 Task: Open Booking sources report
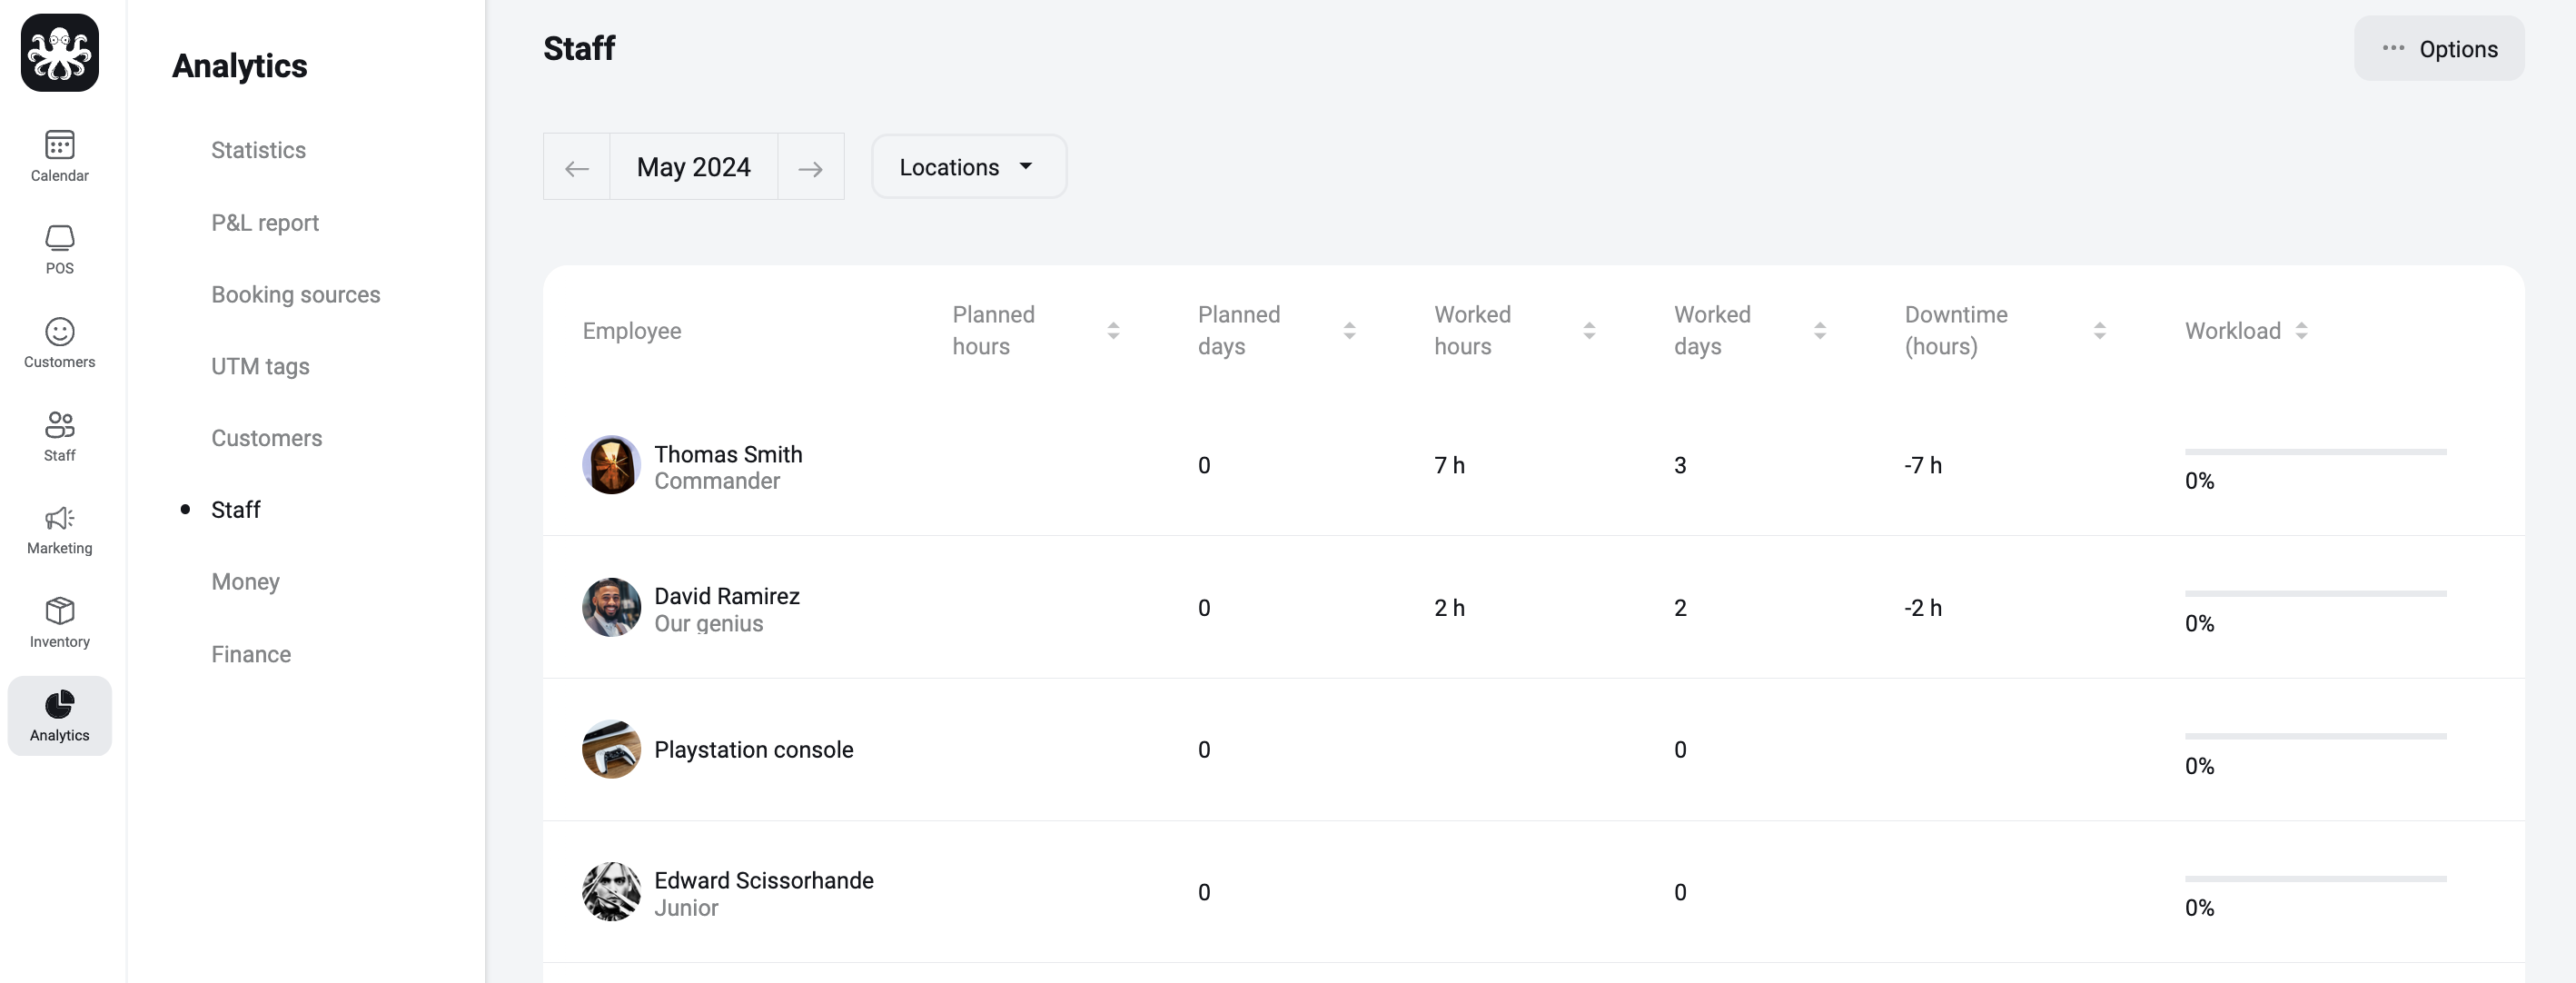click(296, 294)
